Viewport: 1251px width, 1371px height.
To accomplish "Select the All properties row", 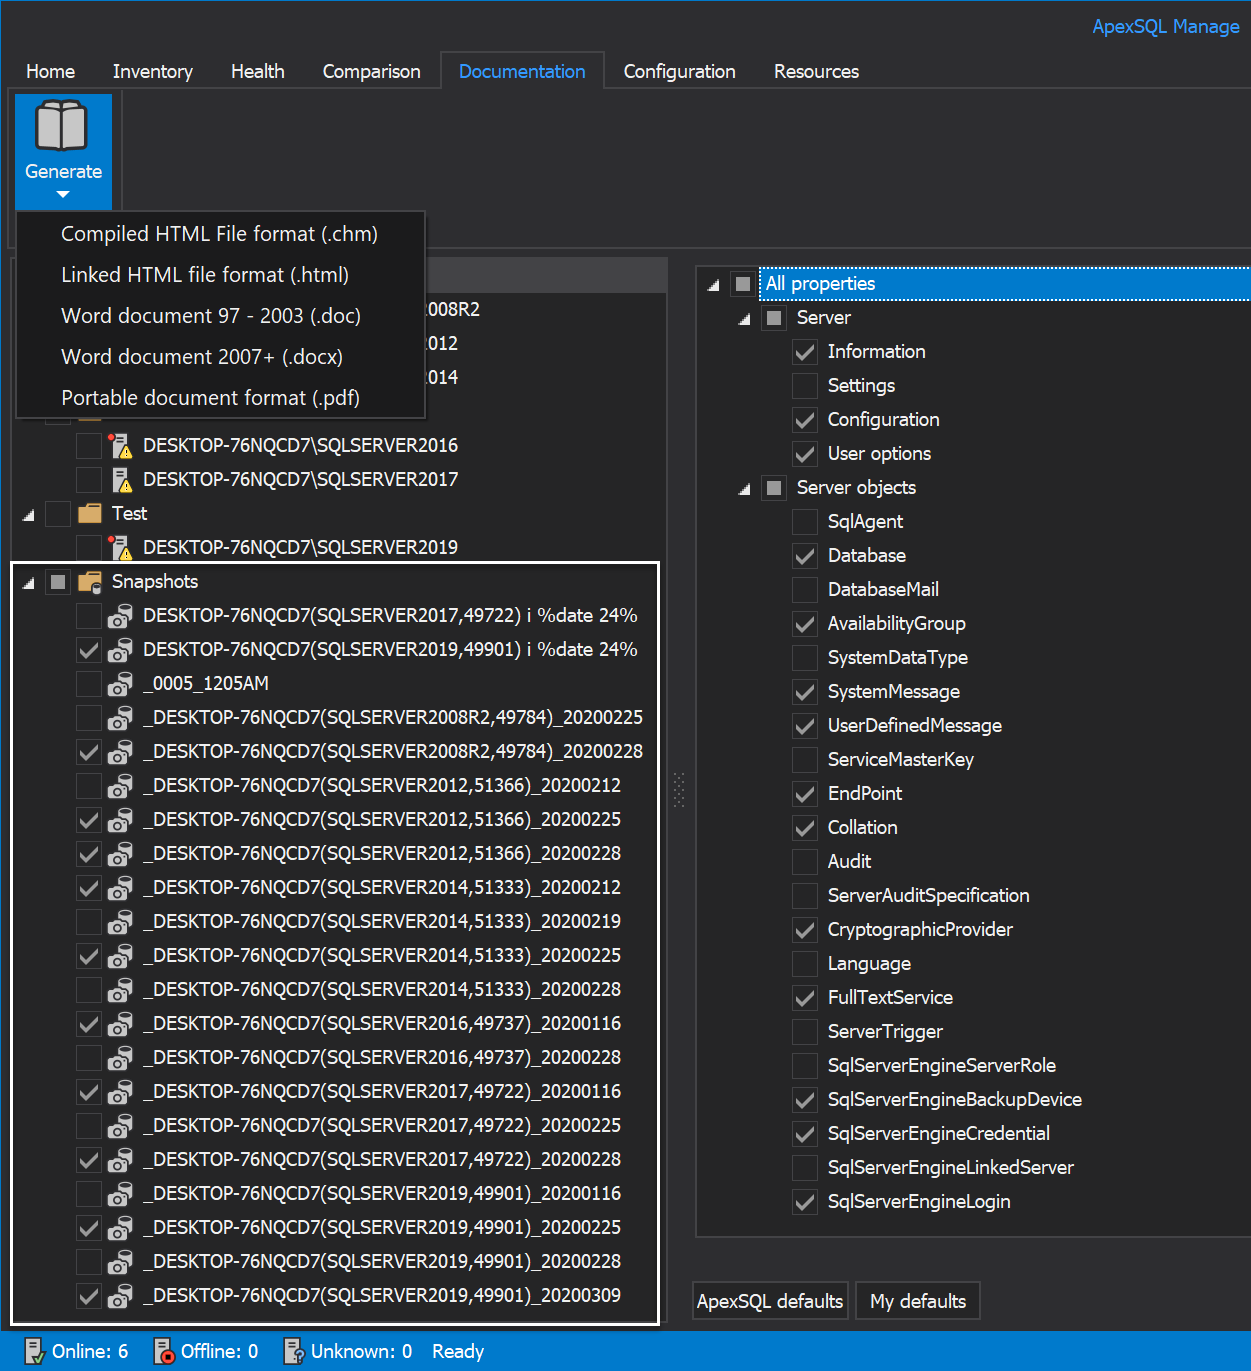I will (x=1005, y=284).
